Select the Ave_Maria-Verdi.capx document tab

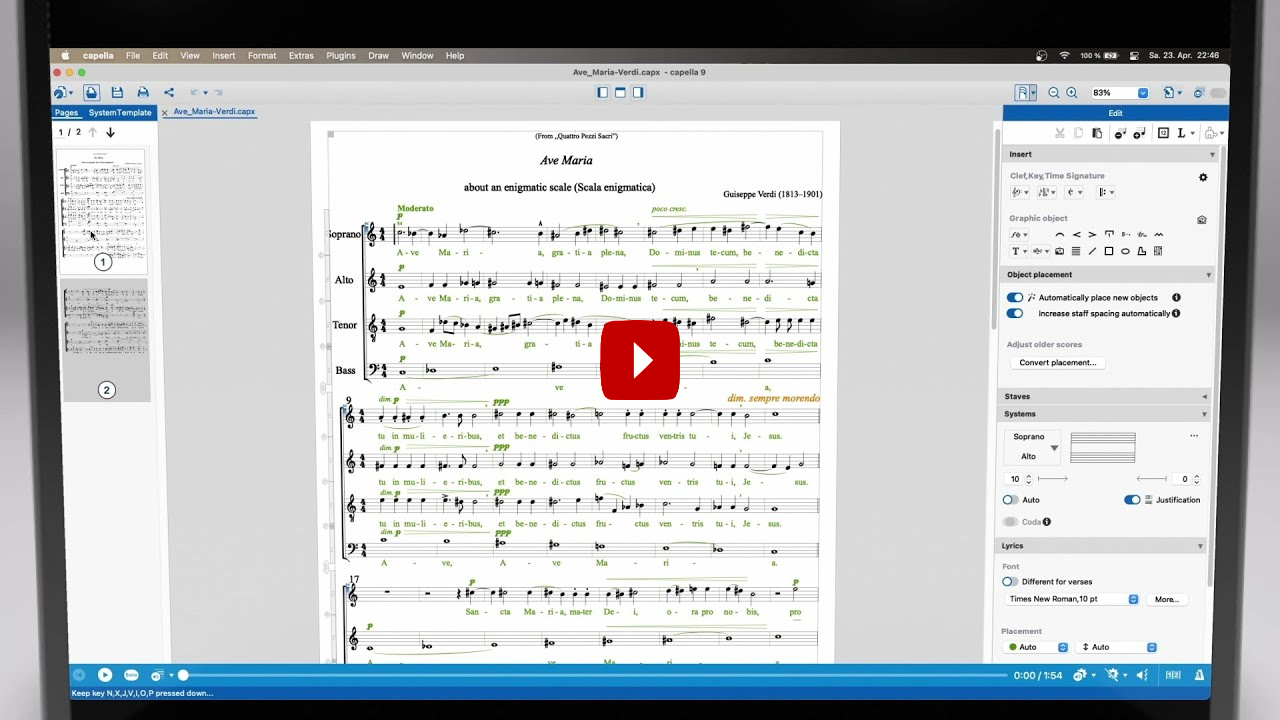[214, 112]
